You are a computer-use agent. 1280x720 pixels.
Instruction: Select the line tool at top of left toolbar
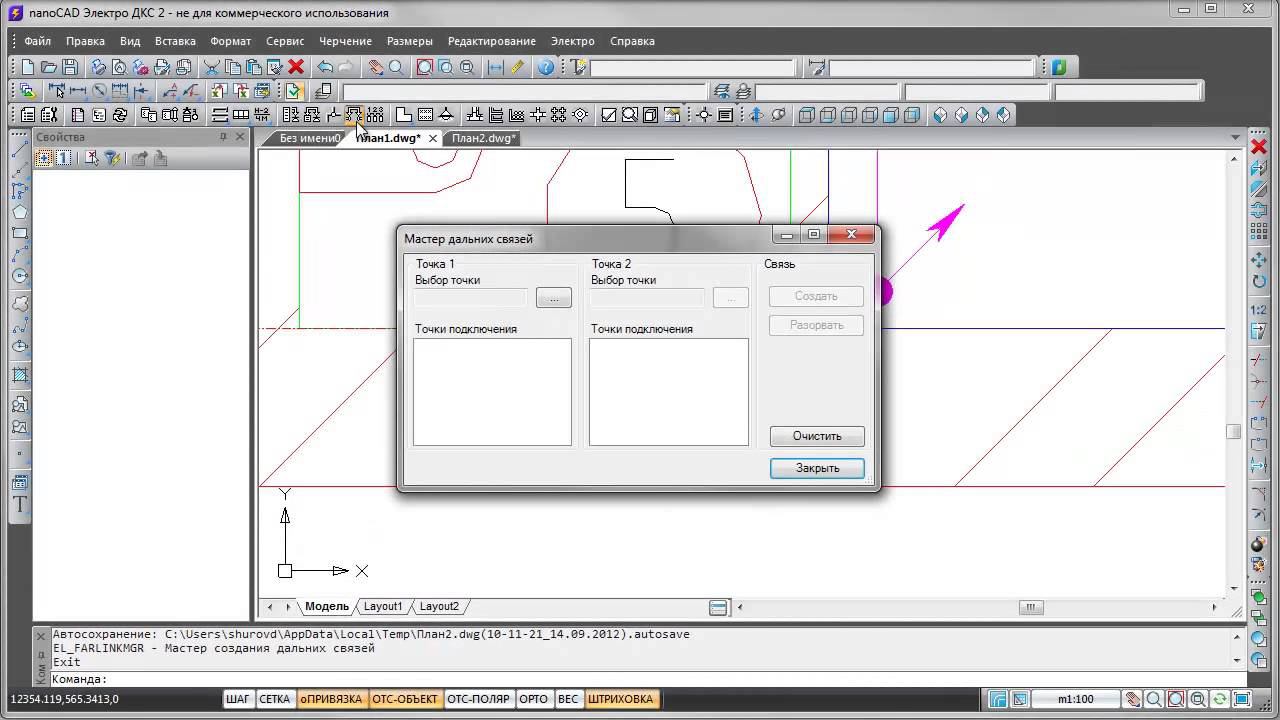pos(20,149)
